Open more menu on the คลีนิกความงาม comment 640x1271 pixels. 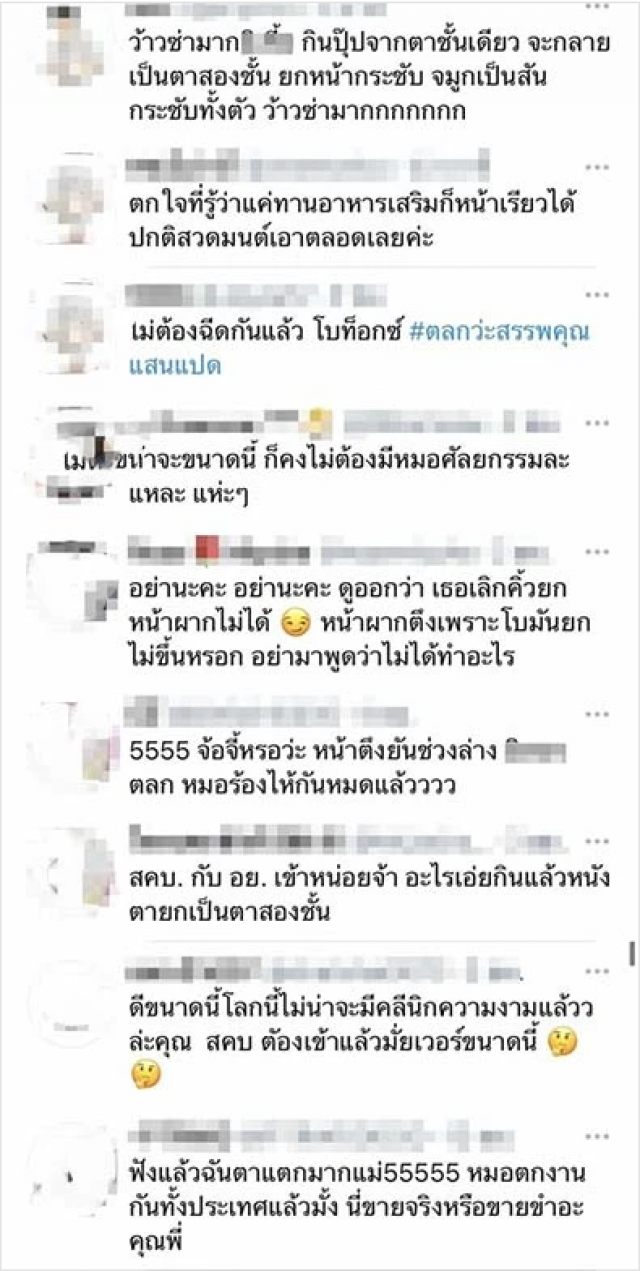[596, 970]
